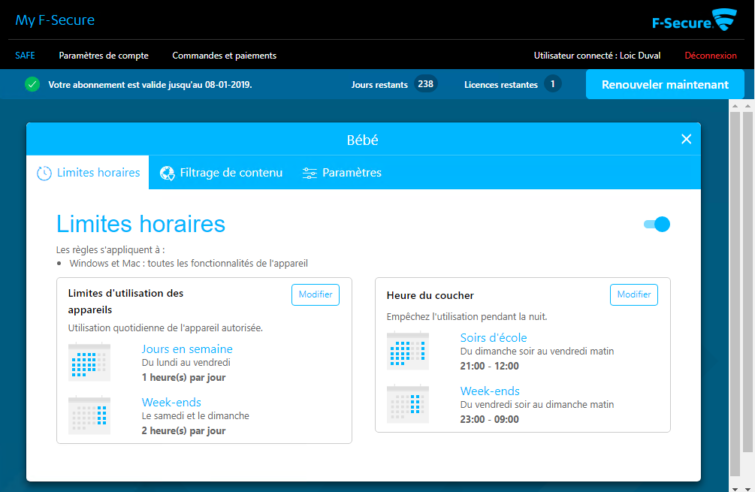Click the 'Windows et Mac' rule text
Image resolution: width=755 pixels, height=492 pixels.
click(x=188, y=263)
